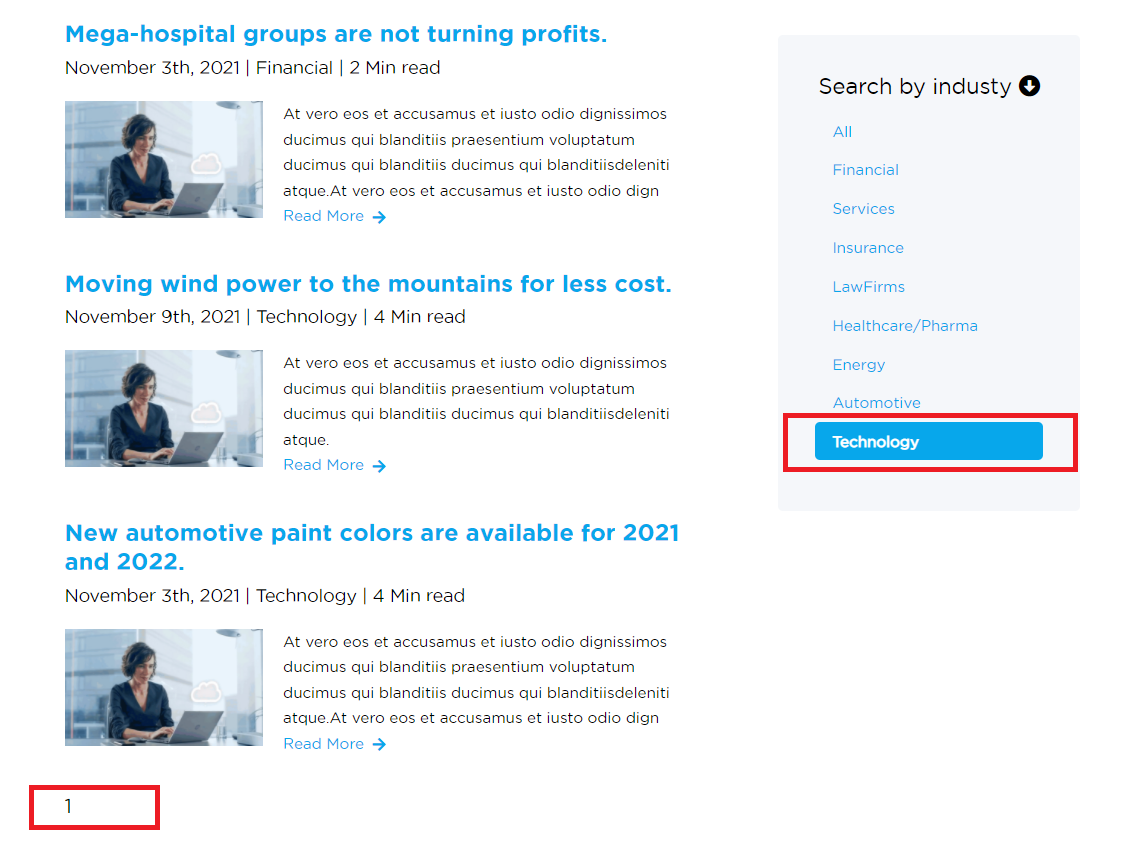Select the Energy industry option
This screenshot has width=1123, height=847.
click(x=858, y=364)
